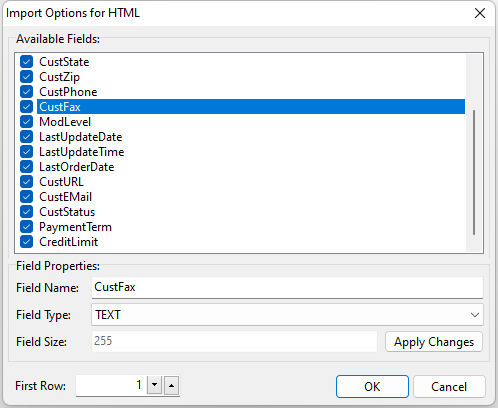Uncheck the LastOrderDate checkbox
498x408 pixels.
coord(26,167)
